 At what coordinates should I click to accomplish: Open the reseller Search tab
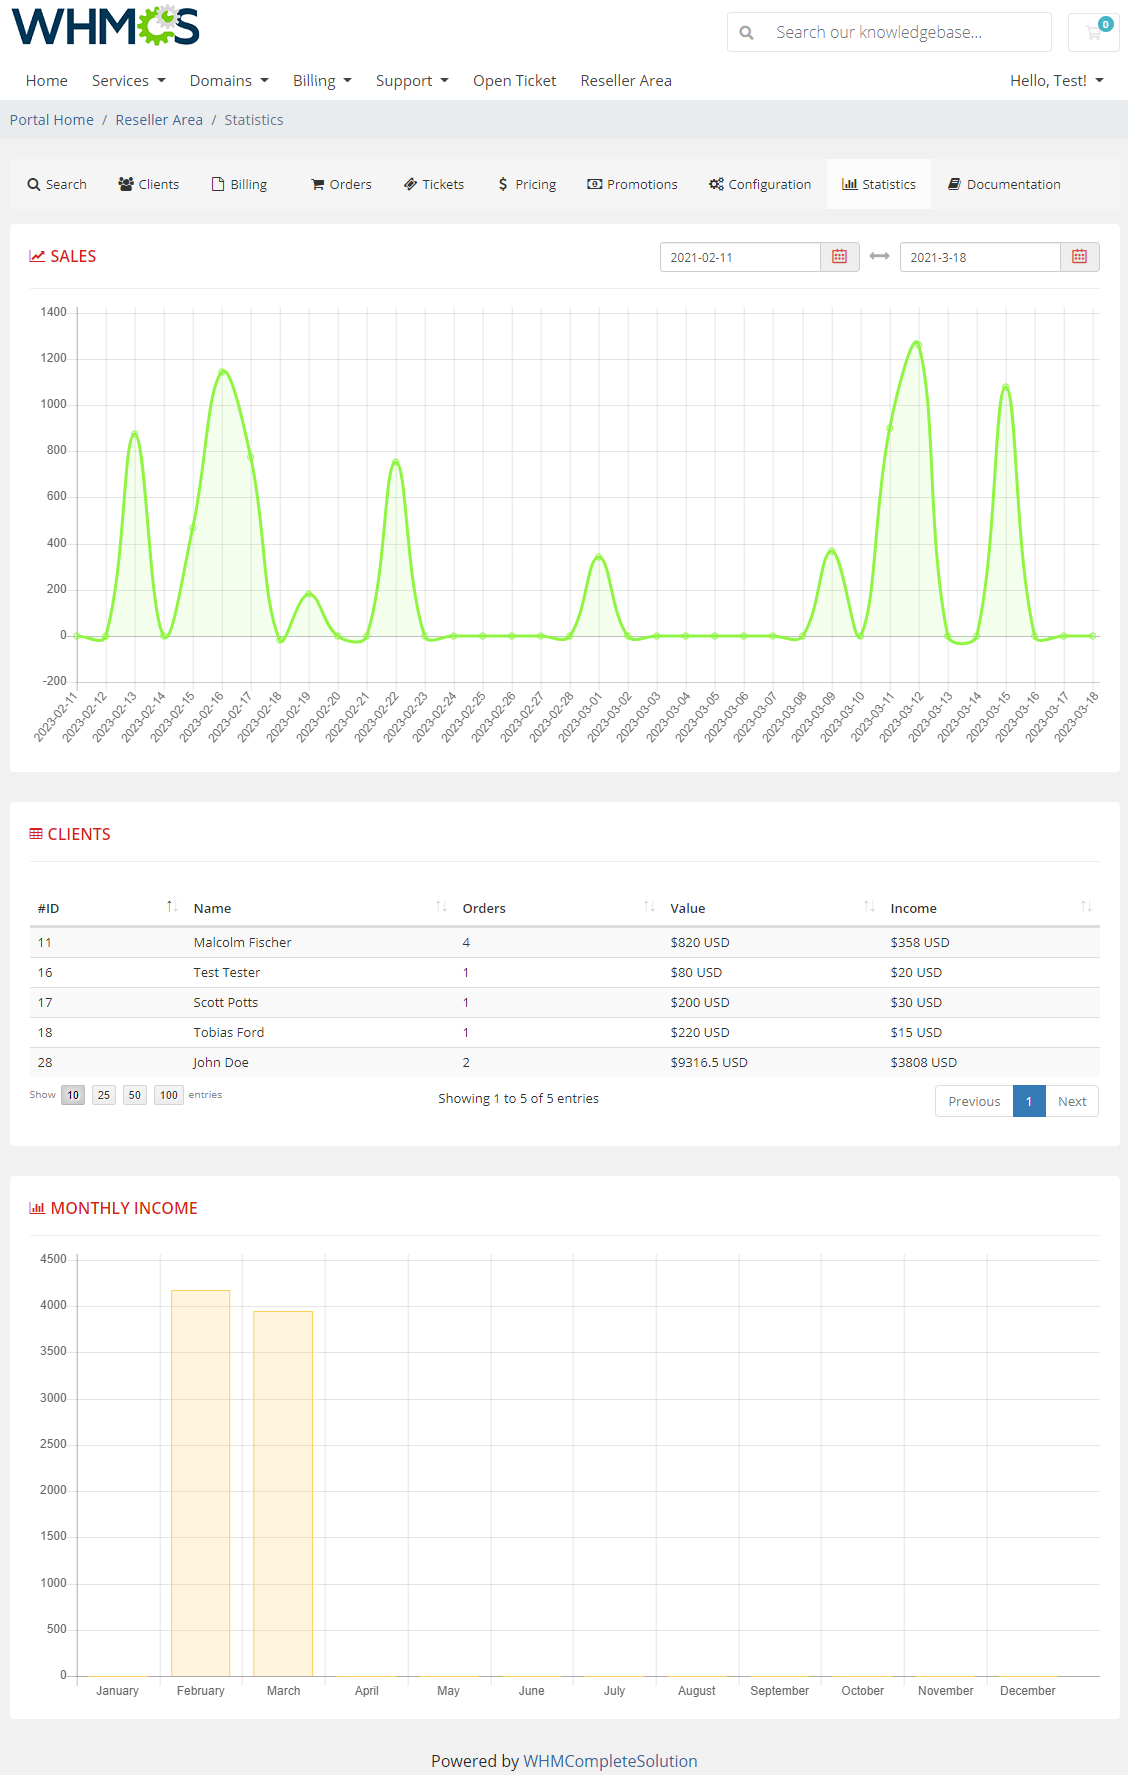coord(57,184)
